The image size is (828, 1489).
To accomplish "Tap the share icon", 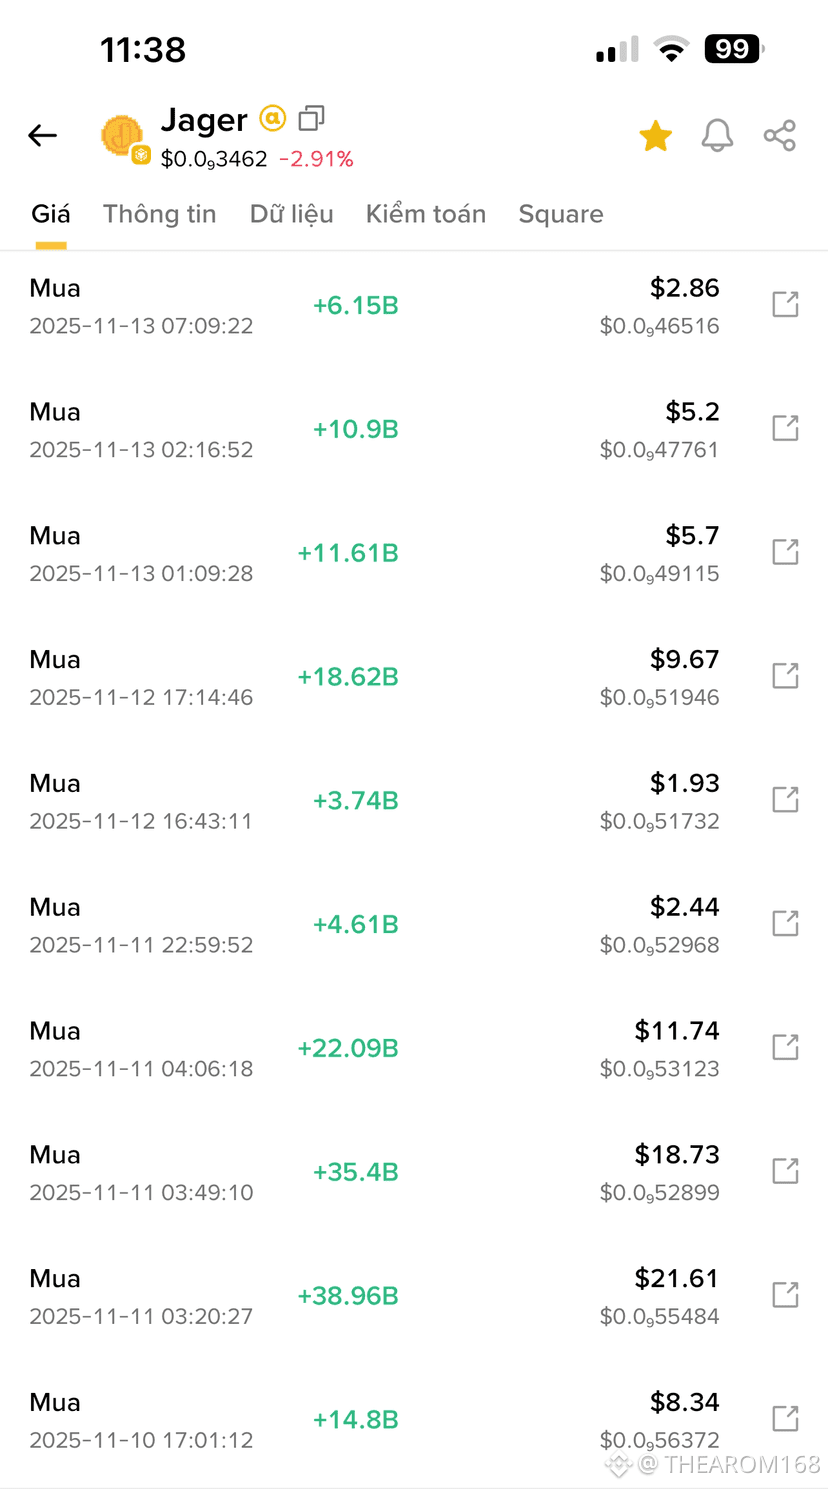I will (x=780, y=136).
